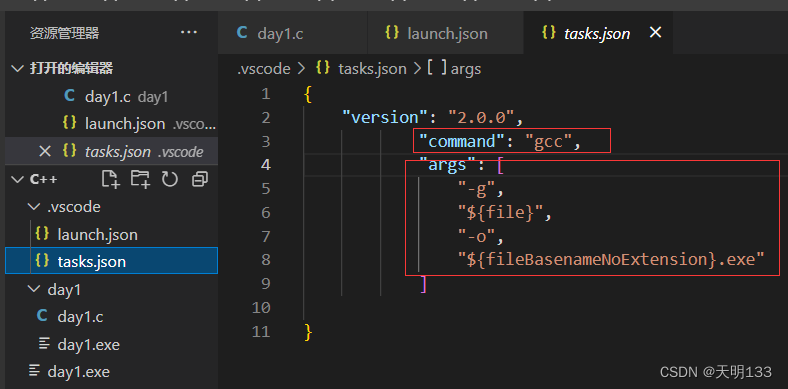Click the closing curly brace on line 11
Image resolution: width=788 pixels, height=389 pixels.
pyautogui.click(x=308, y=332)
